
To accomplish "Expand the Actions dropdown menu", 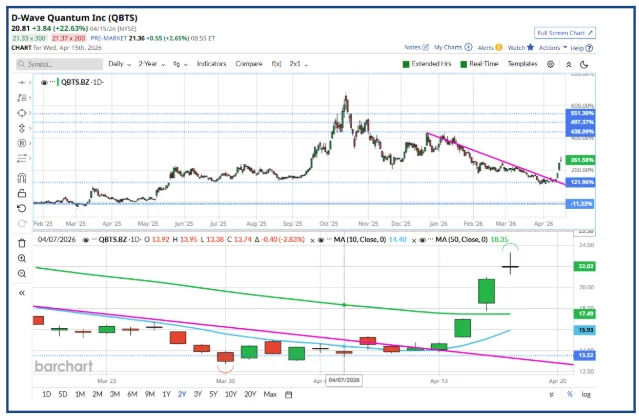I will pos(553,48).
